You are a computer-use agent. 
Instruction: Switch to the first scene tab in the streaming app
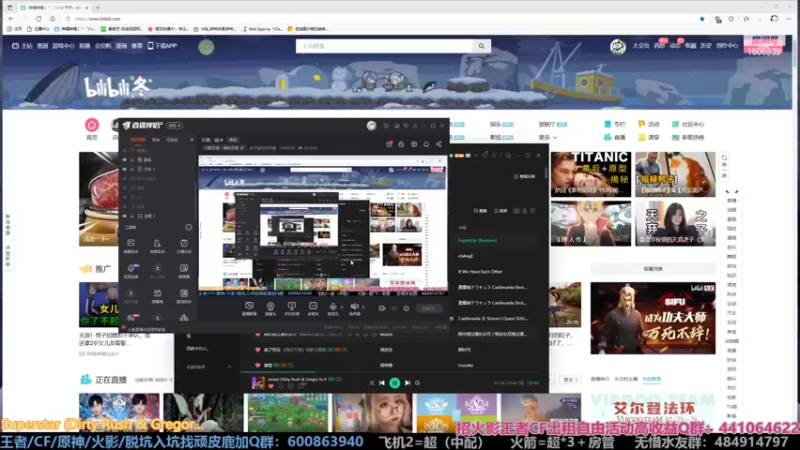[x=138, y=139]
